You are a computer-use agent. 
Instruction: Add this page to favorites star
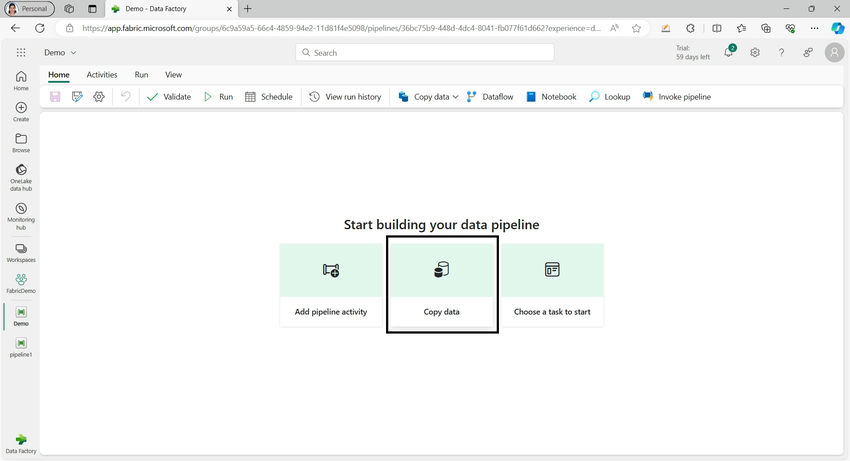(x=636, y=28)
